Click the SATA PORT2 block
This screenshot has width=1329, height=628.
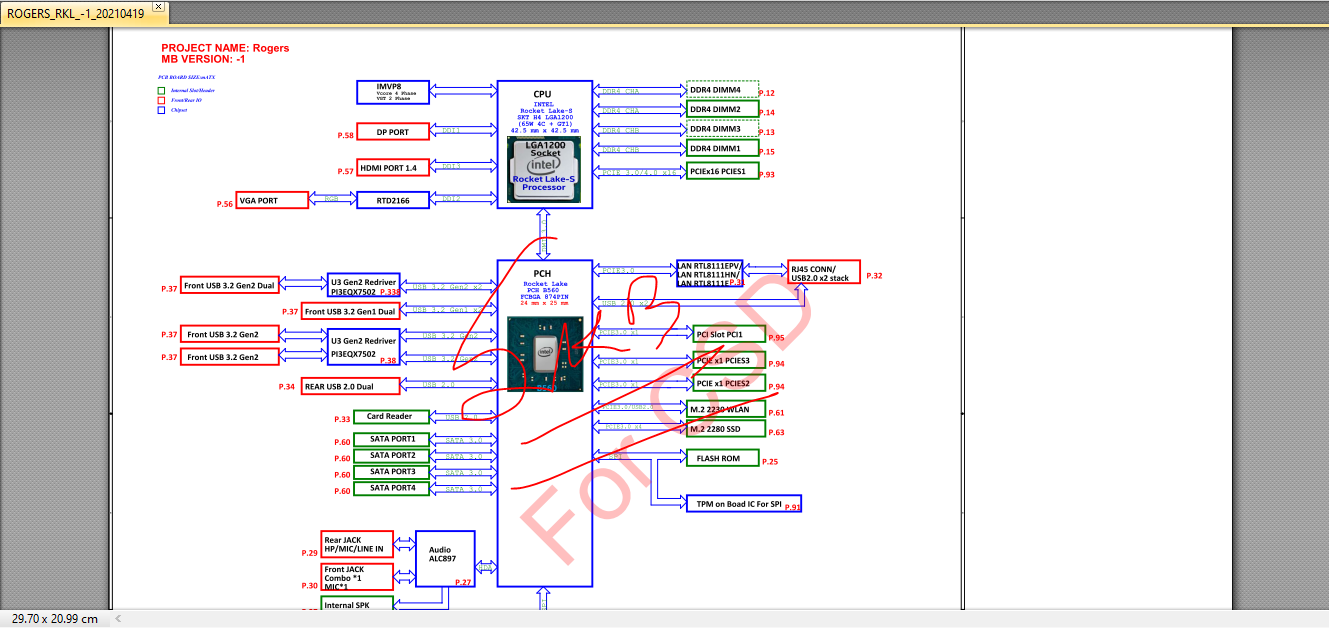(x=390, y=456)
